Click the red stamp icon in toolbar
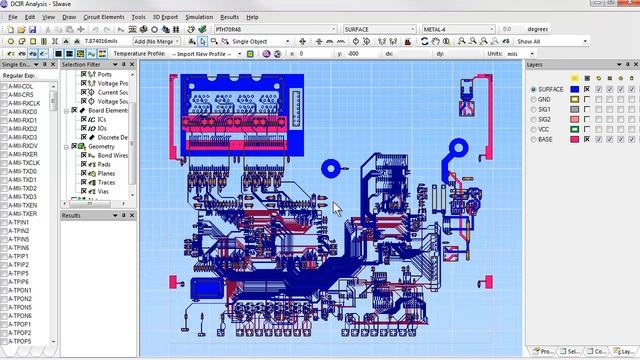The image size is (640, 360). click(407, 42)
